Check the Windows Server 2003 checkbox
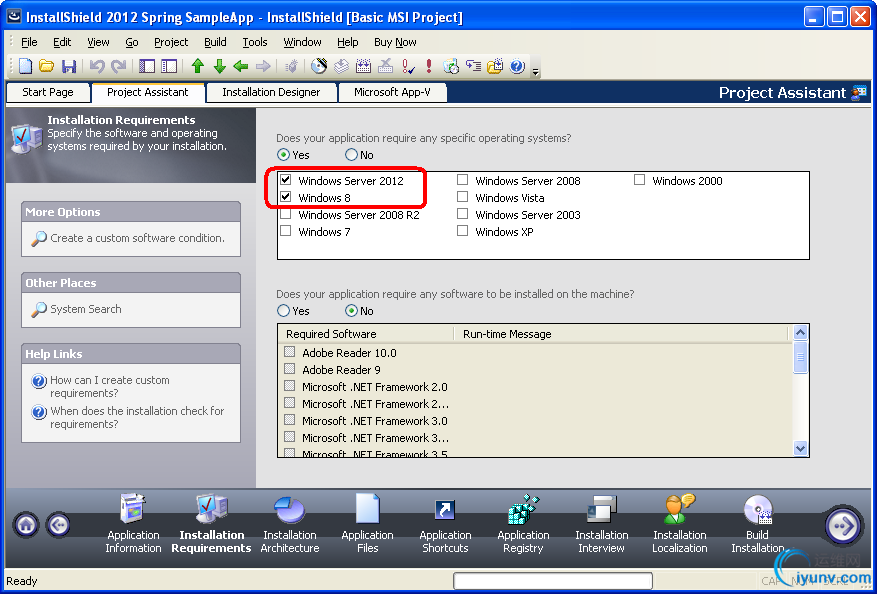The width and height of the screenshot is (877, 594). 463,214
